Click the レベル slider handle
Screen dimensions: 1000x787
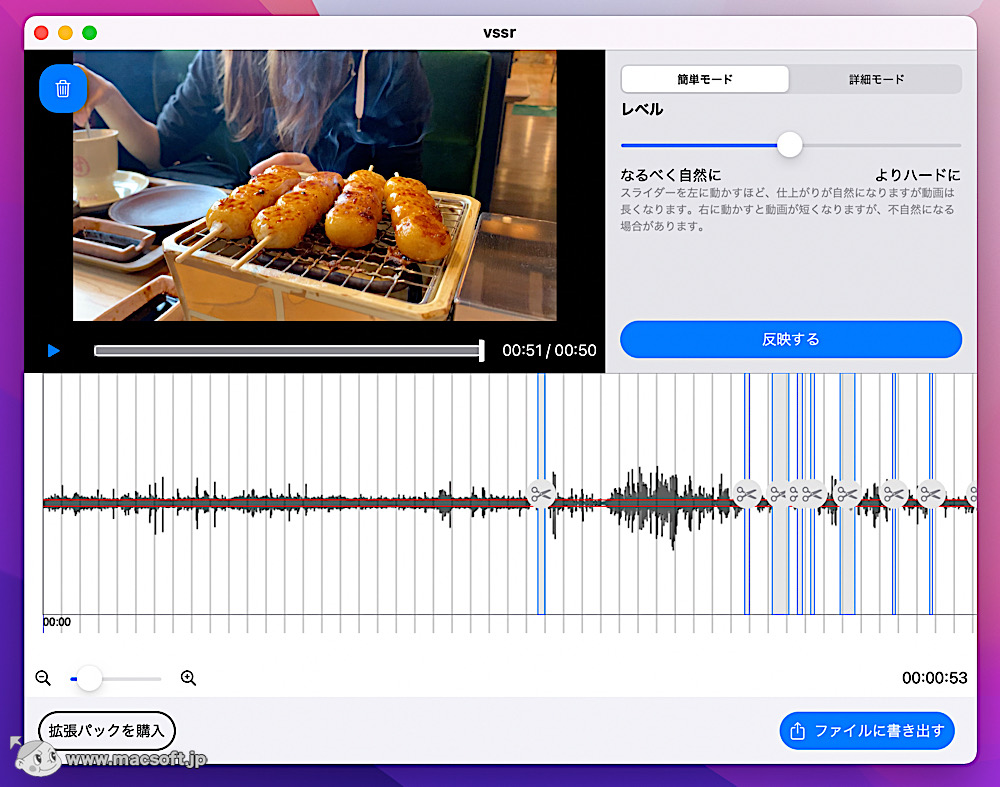(790, 145)
